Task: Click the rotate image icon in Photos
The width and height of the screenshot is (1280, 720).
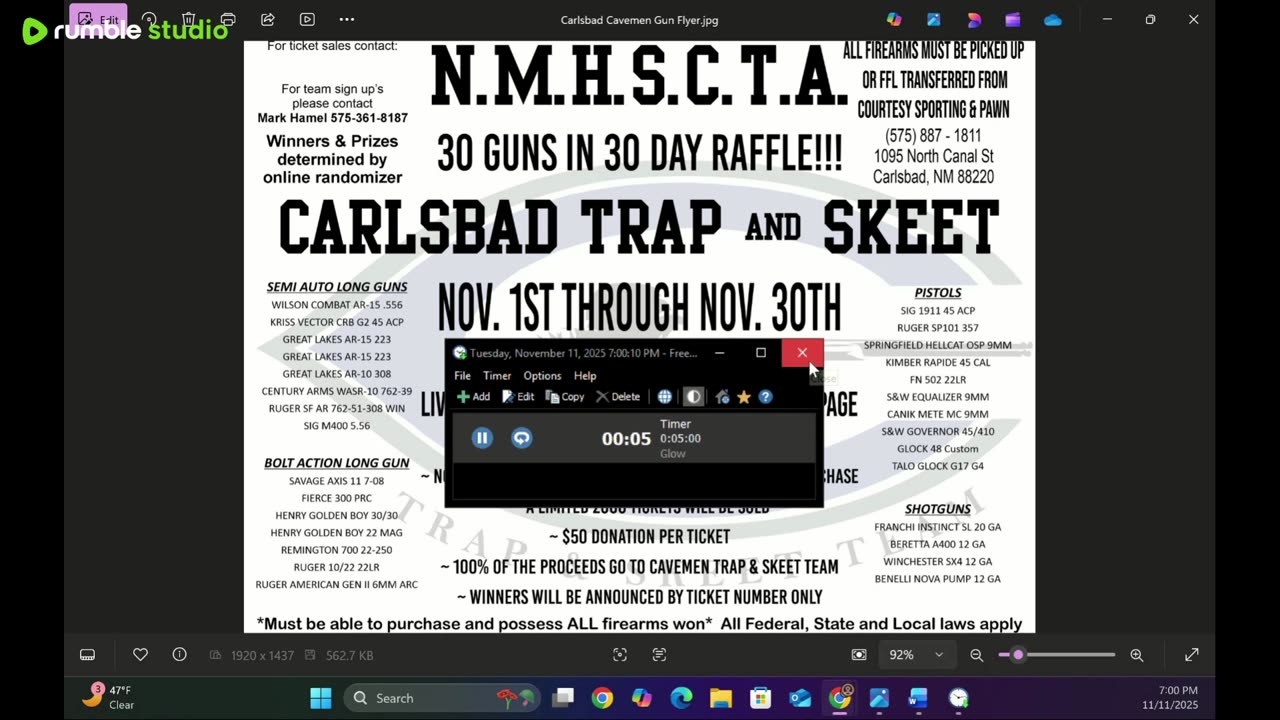Action: (x=149, y=19)
